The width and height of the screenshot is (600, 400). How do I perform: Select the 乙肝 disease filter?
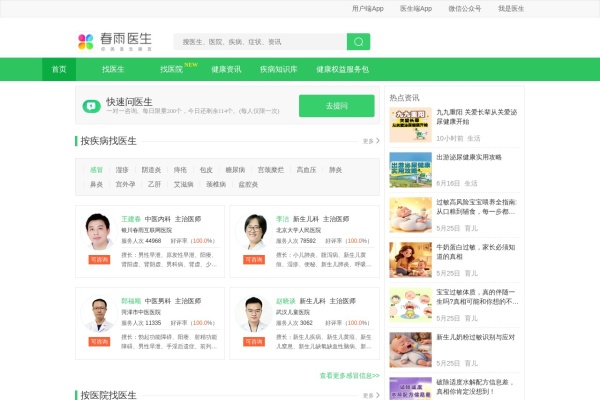[x=154, y=184]
